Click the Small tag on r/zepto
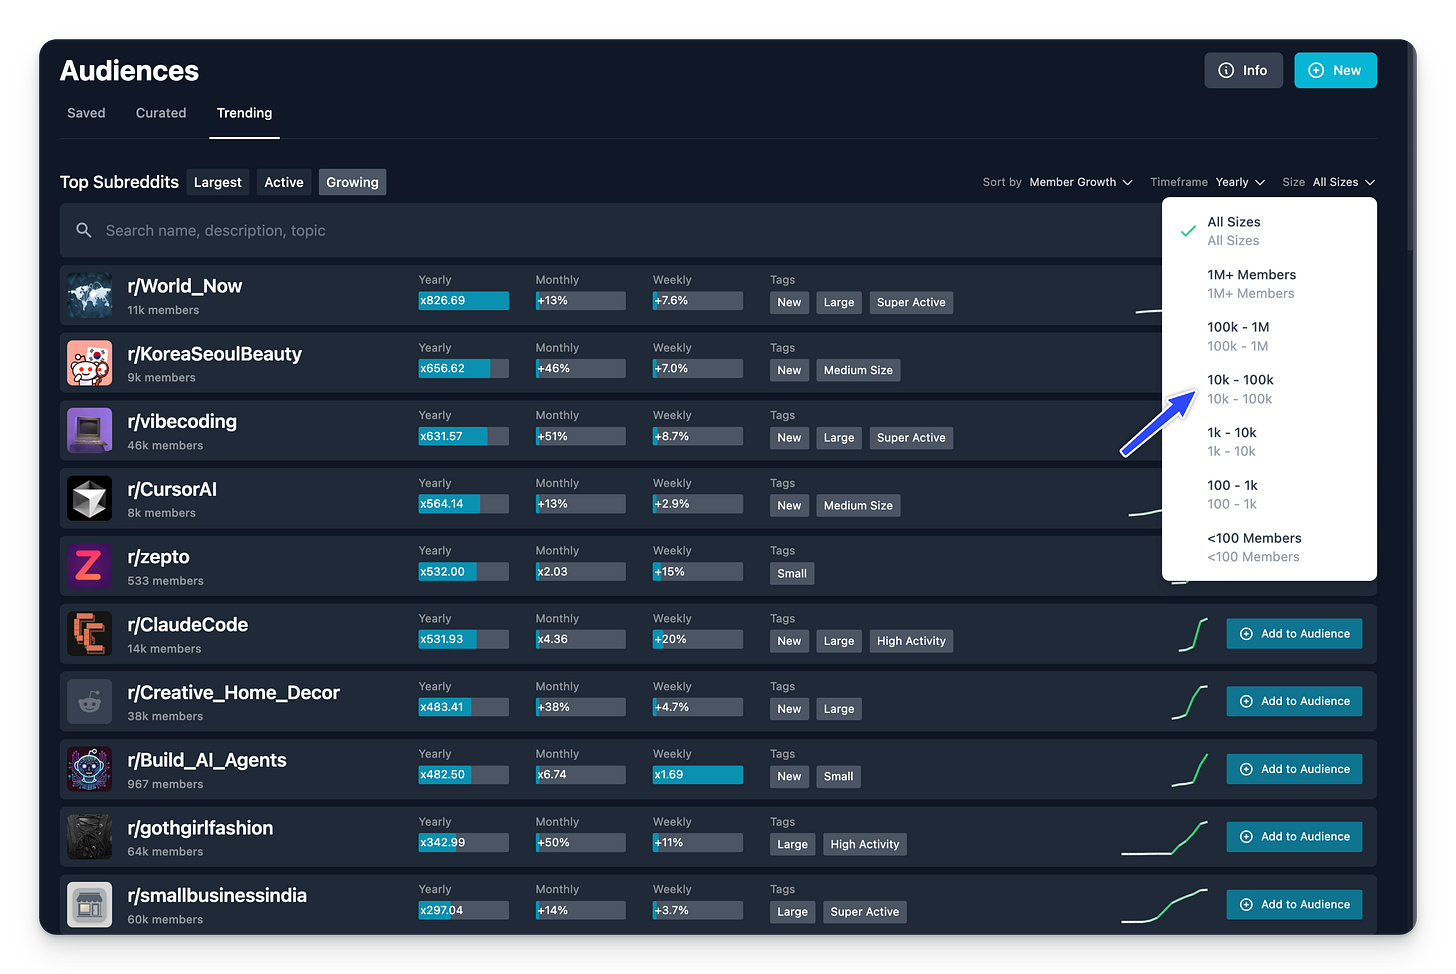 coord(792,573)
